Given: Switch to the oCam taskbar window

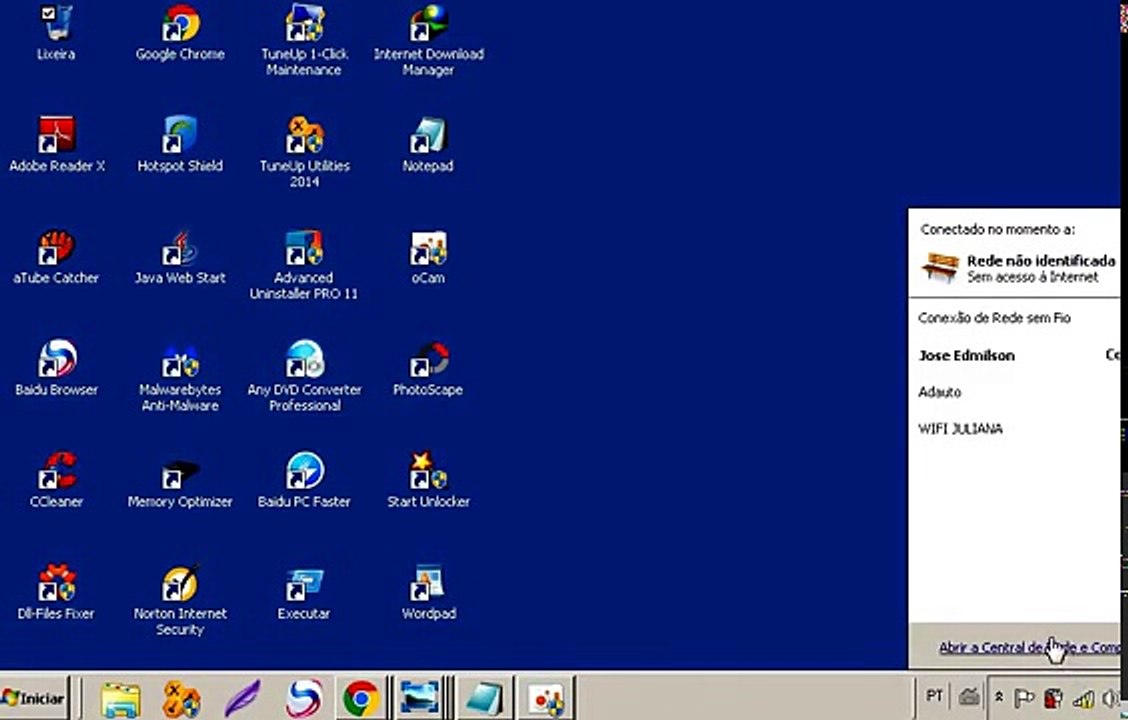Looking at the screenshot, I should coord(546,698).
